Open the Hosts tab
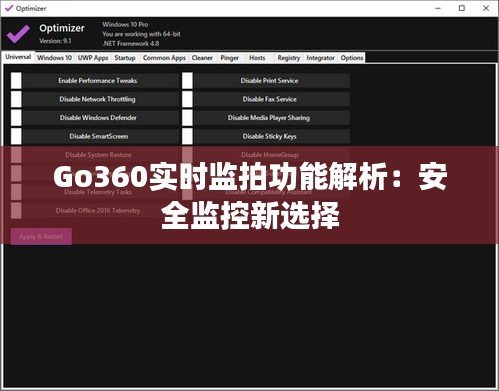Image resolution: width=499 pixels, height=391 pixels. pos(257,58)
